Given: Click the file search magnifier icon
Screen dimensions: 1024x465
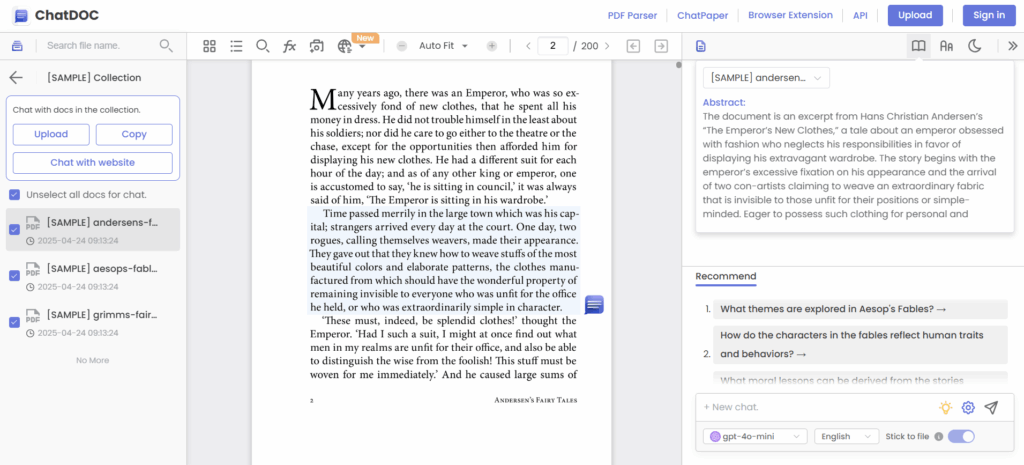Looking at the screenshot, I should point(166,46).
